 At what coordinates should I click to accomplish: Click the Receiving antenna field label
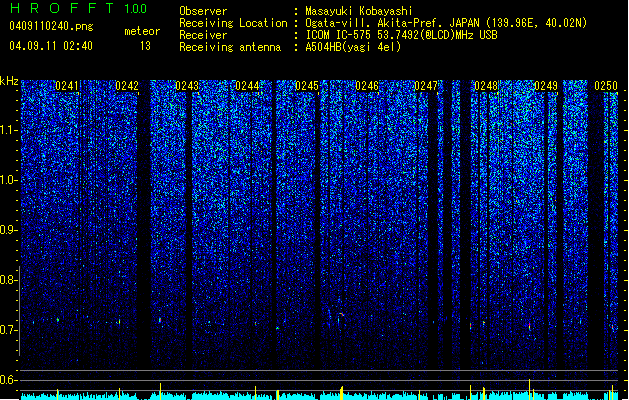coord(230,47)
